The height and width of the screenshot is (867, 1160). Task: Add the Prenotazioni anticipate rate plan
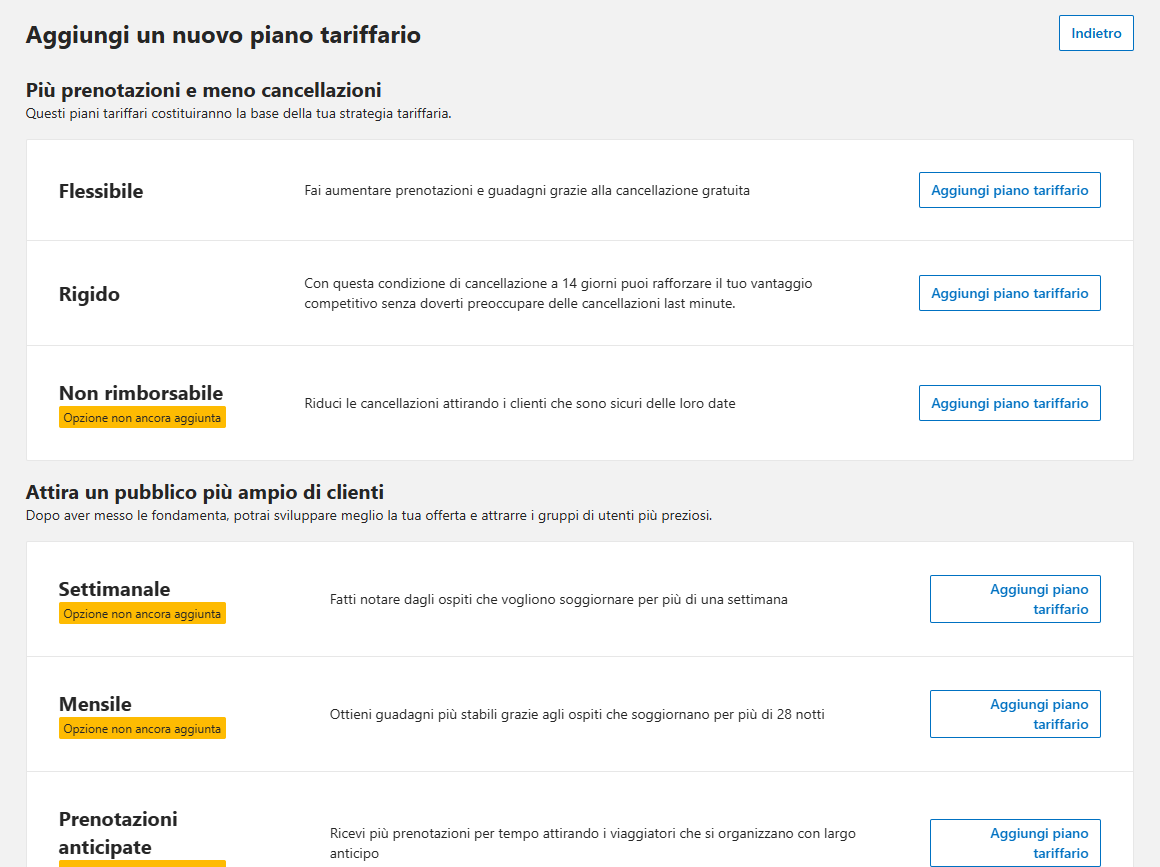pos(1015,843)
